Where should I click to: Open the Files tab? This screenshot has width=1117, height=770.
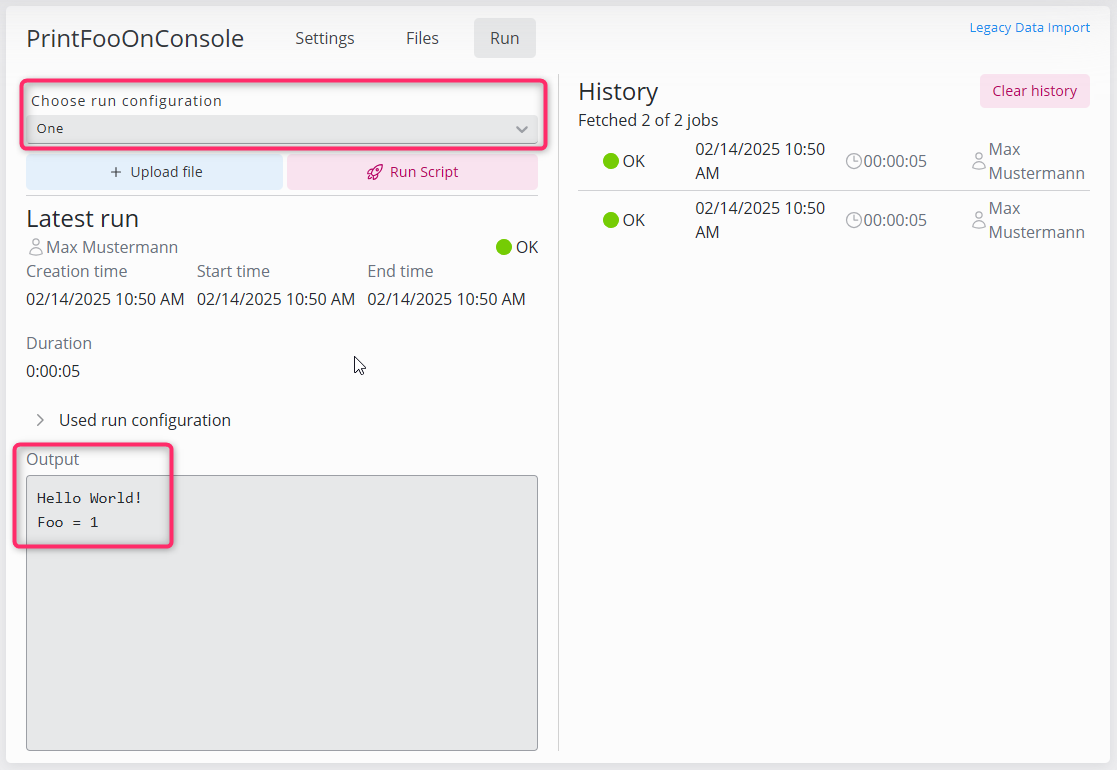[422, 38]
